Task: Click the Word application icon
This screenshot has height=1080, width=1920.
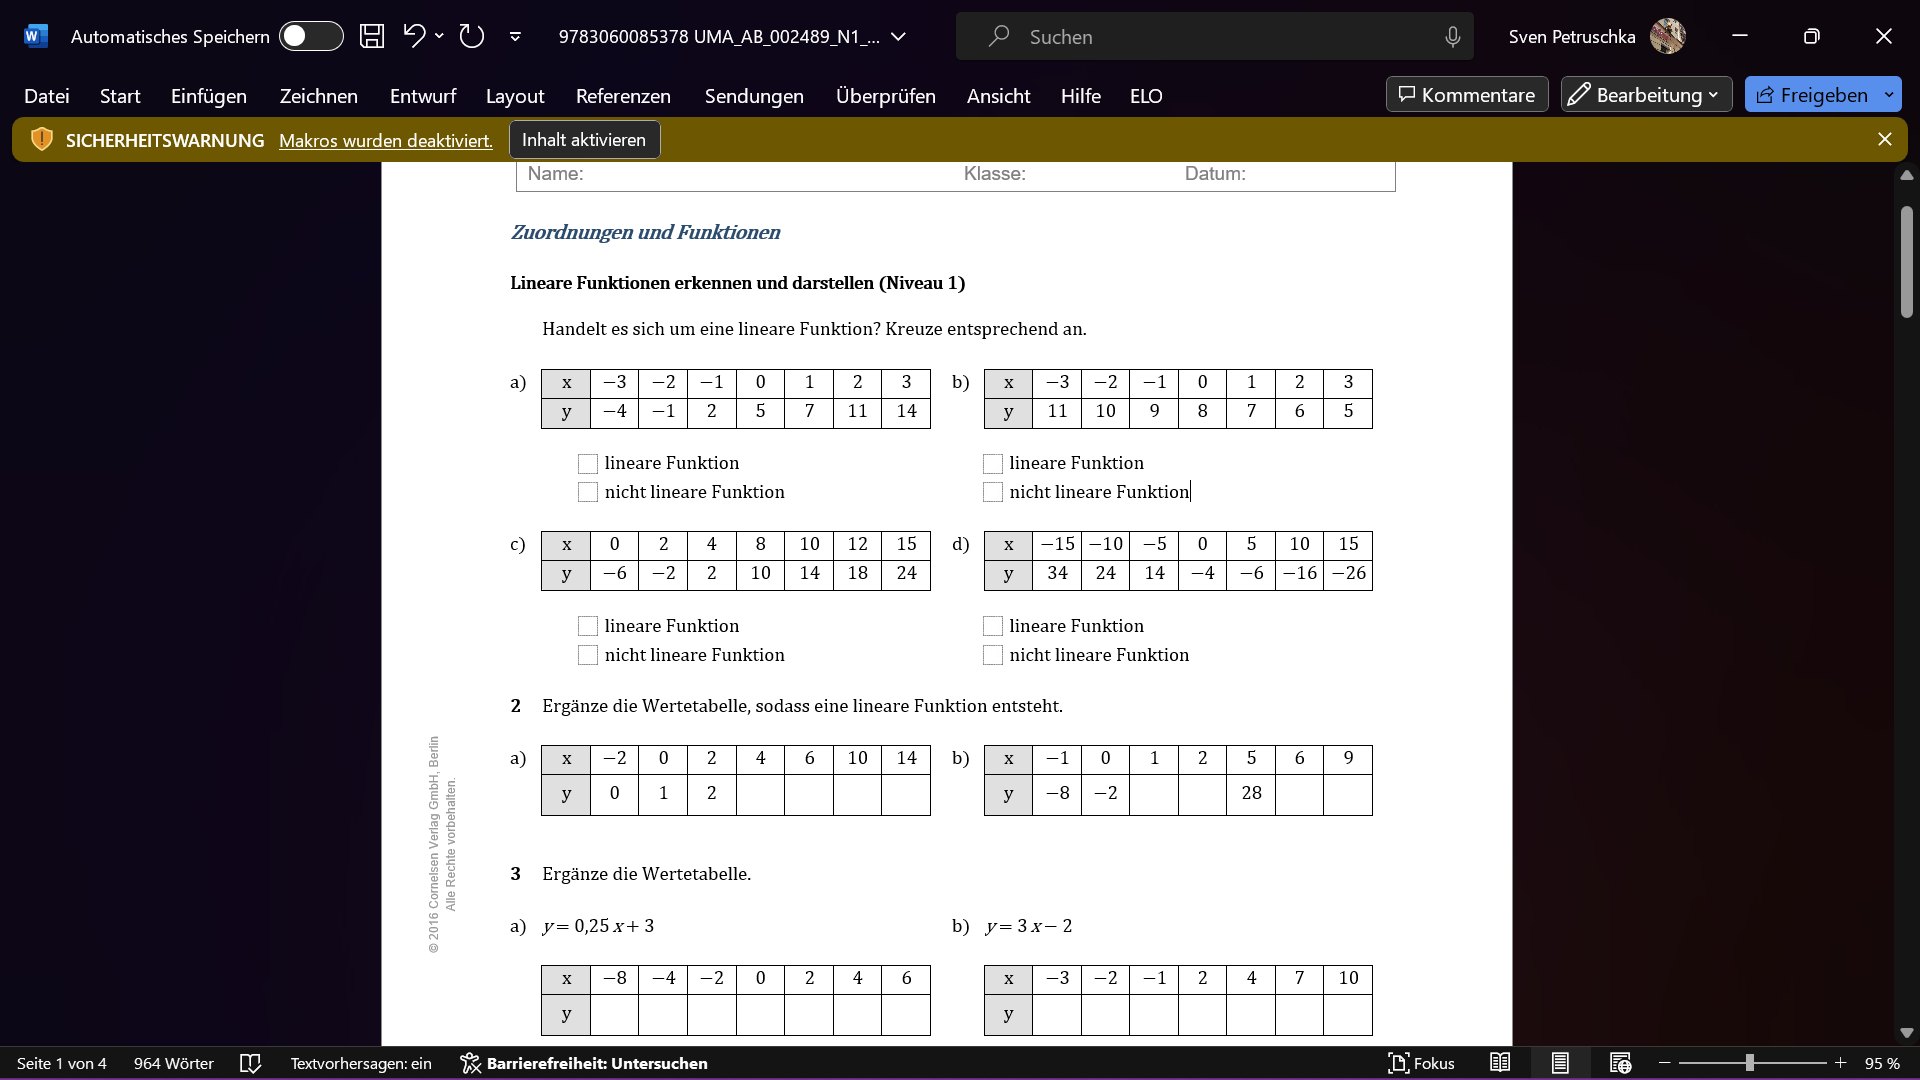Action: [35, 36]
